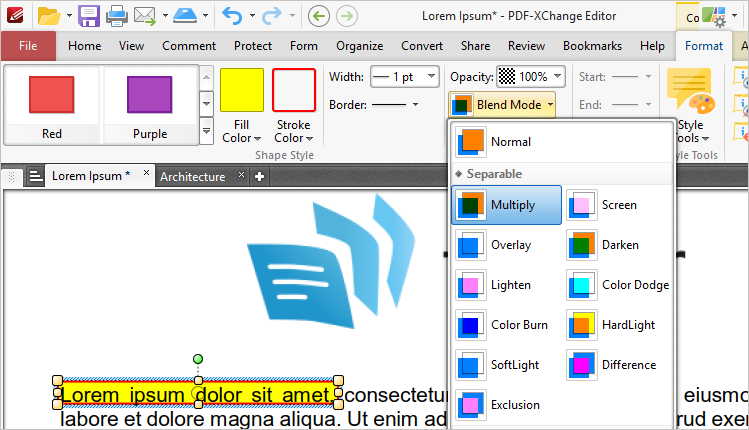Image resolution: width=749 pixels, height=430 pixels.
Task: Click the Email envelope icon
Action: [144, 15]
